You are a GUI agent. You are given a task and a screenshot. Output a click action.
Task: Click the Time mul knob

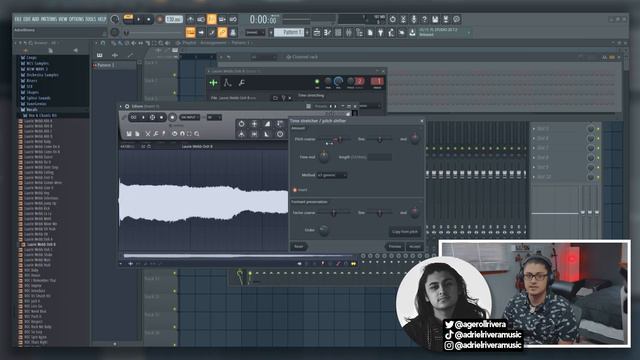click(x=324, y=157)
